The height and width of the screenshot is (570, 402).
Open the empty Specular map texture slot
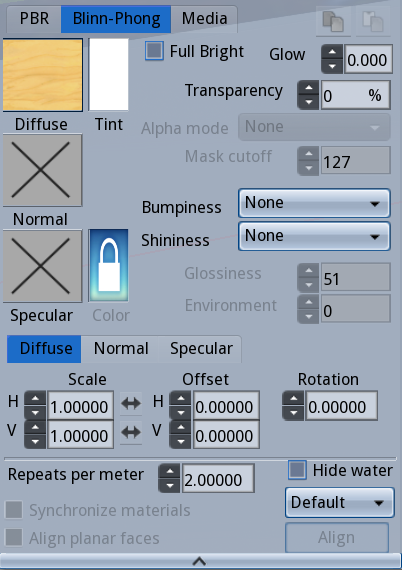pyautogui.click(x=43, y=266)
